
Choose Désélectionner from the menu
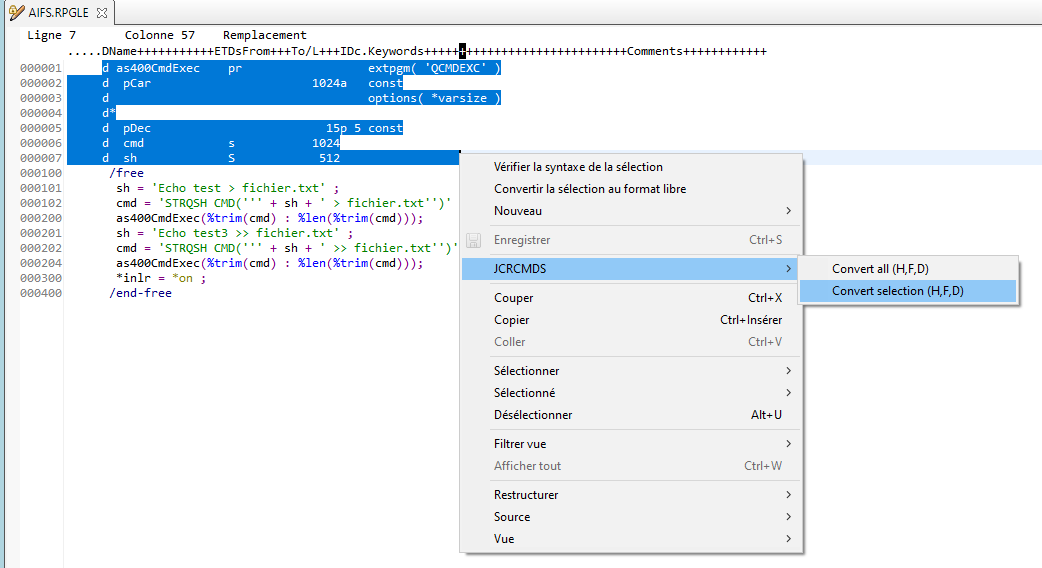[631, 415]
